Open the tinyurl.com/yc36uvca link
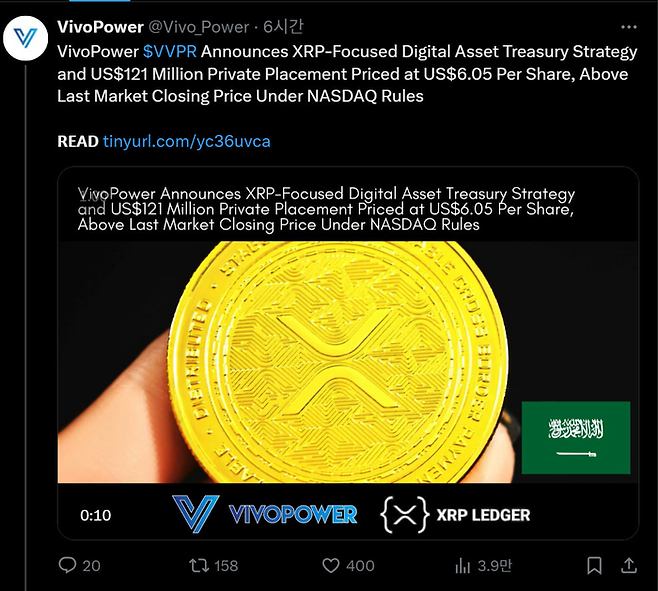 (186, 141)
